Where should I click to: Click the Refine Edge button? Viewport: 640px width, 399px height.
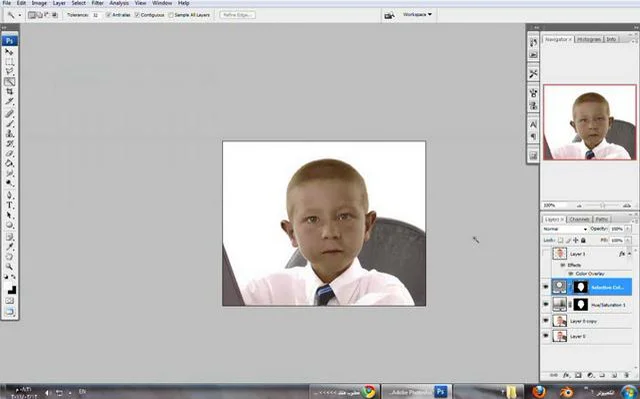(238, 15)
